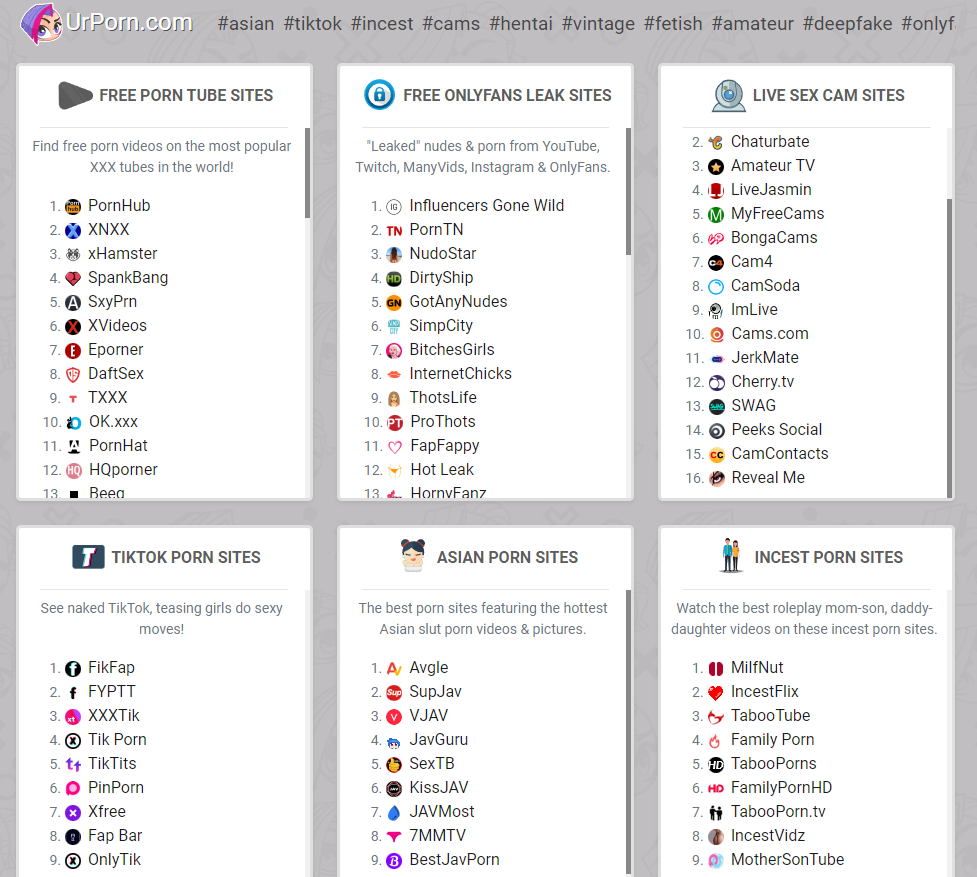Open the #asian hashtag category
977x877 pixels.
click(x=246, y=24)
